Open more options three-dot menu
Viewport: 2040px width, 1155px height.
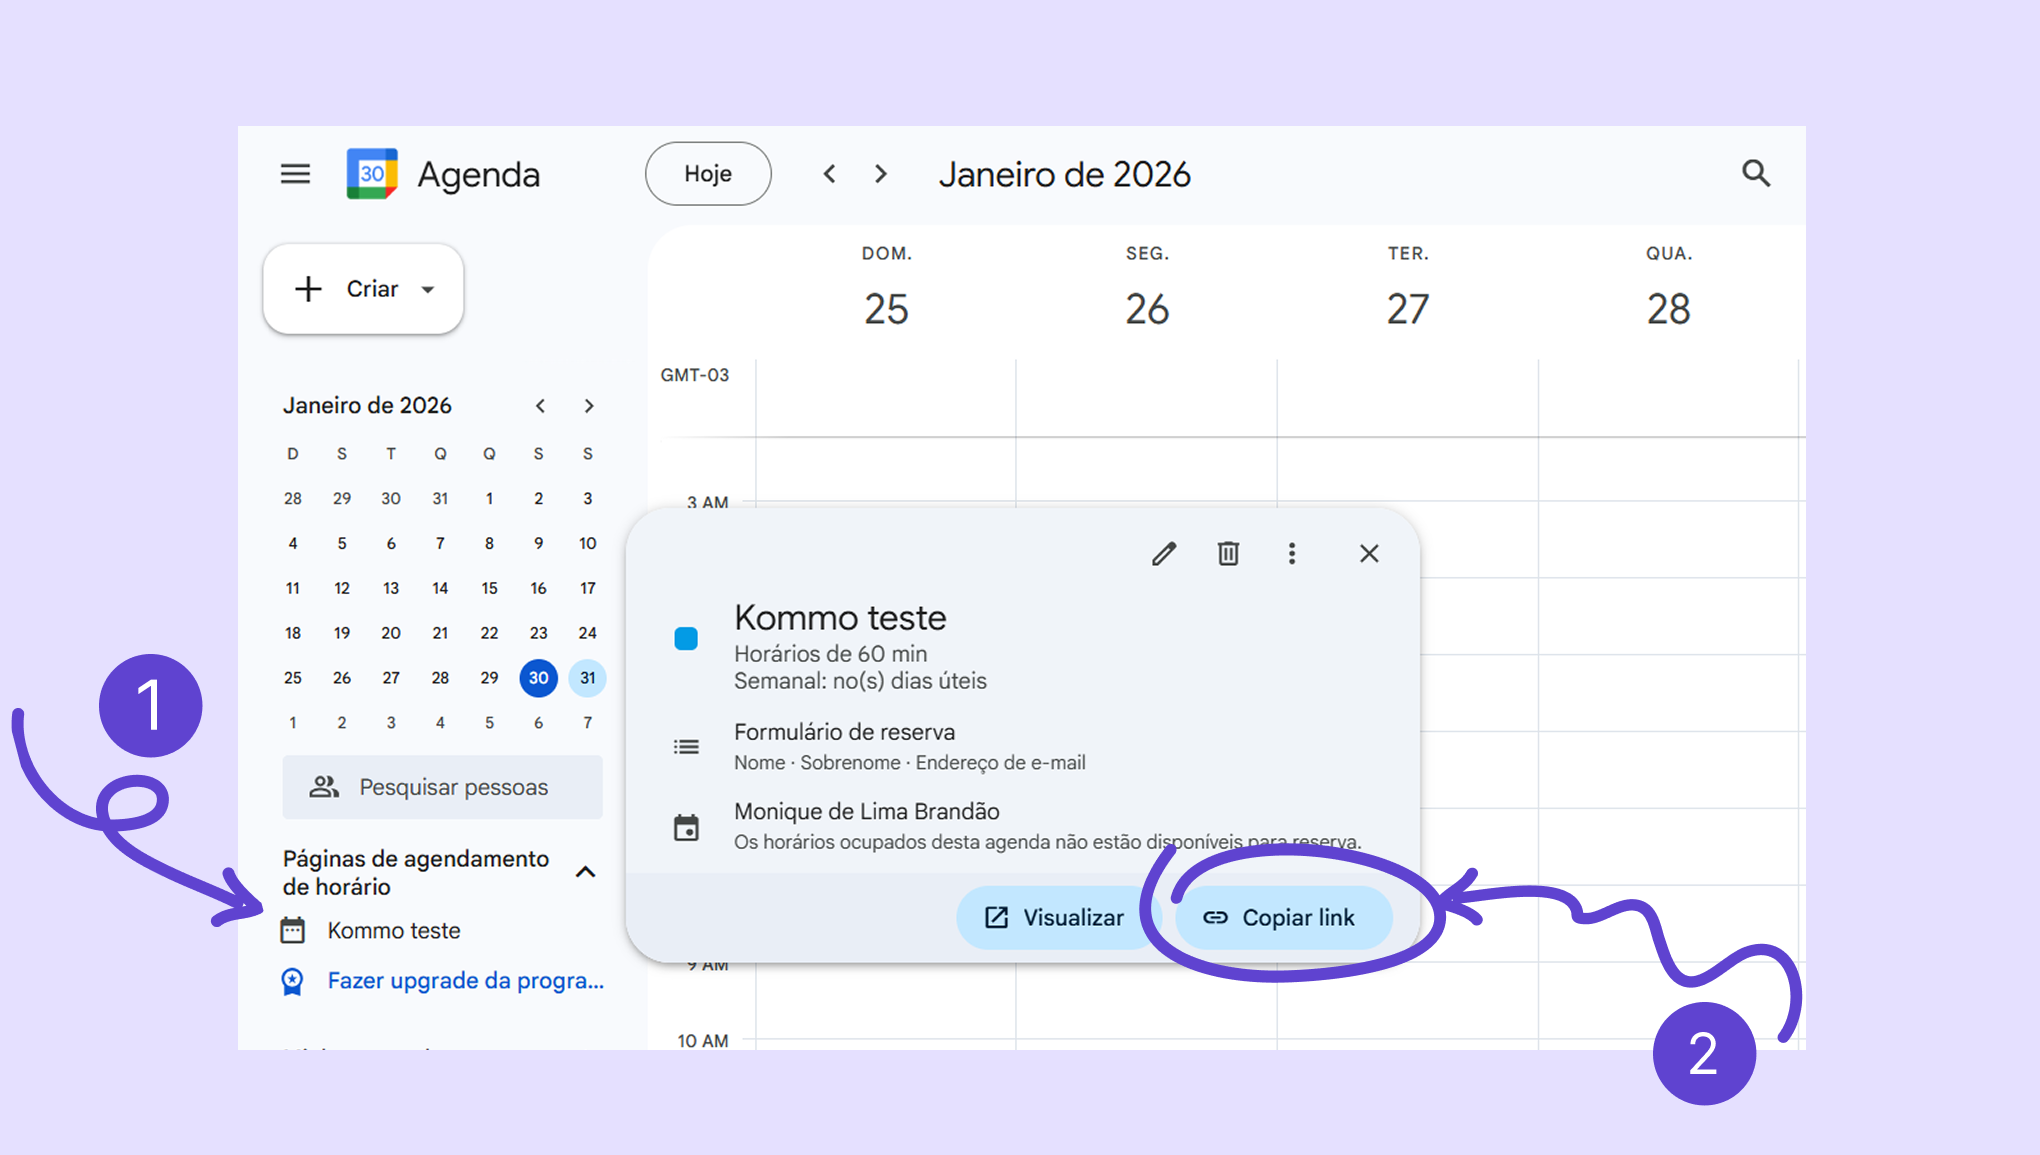click(x=1292, y=554)
